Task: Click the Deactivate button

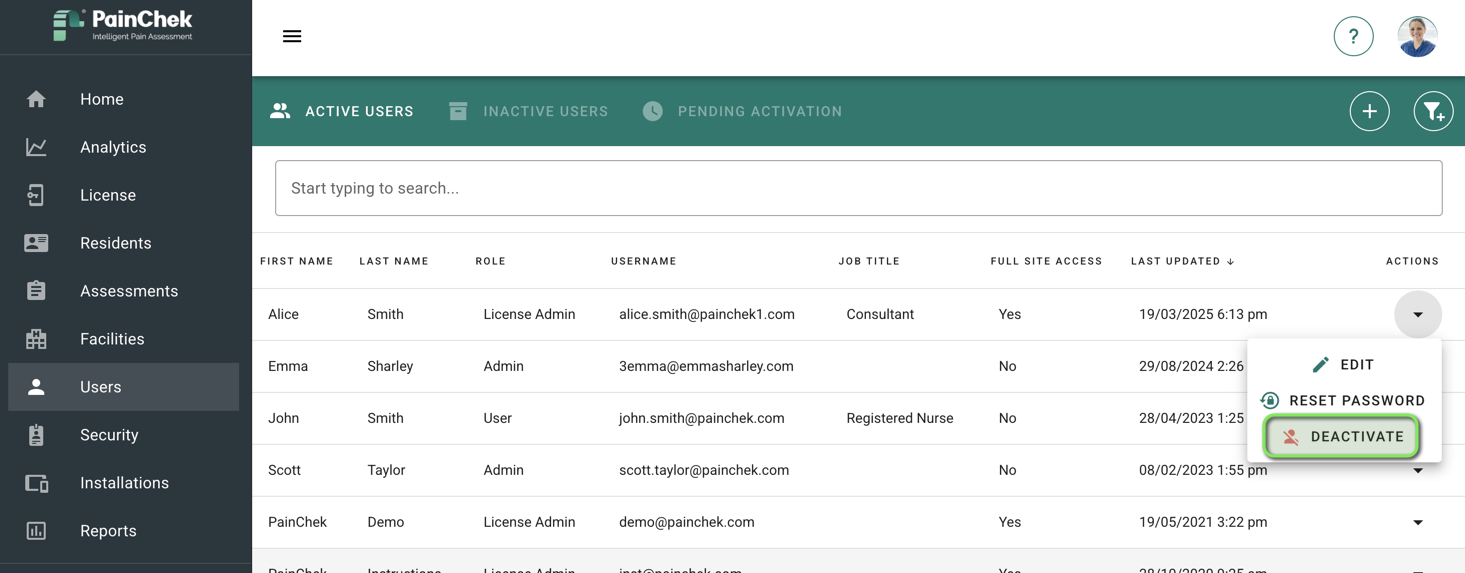Action: click(x=1343, y=437)
